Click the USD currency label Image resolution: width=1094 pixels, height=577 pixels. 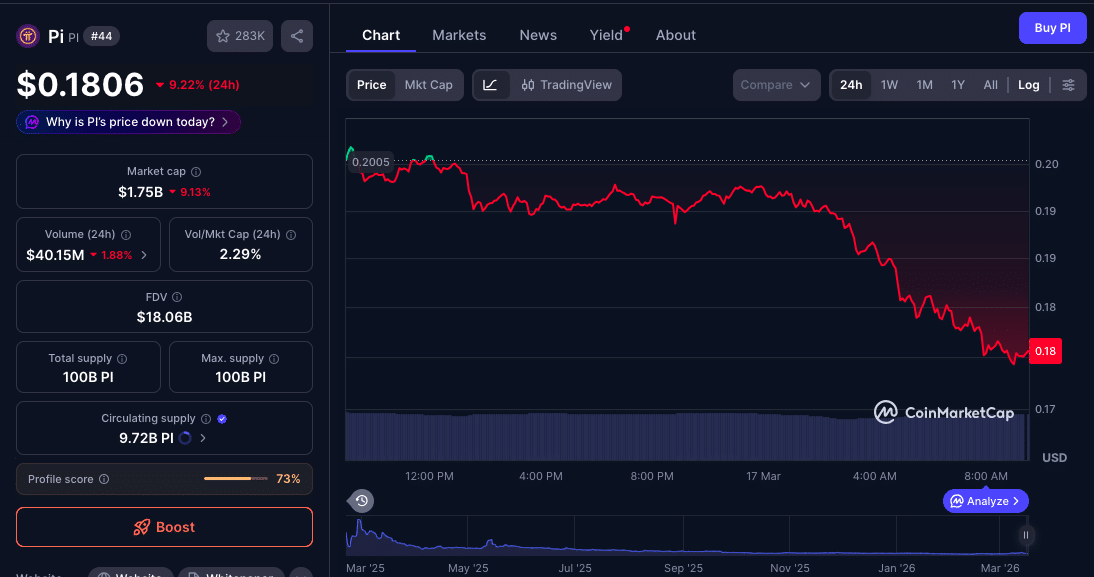tap(1054, 458)
